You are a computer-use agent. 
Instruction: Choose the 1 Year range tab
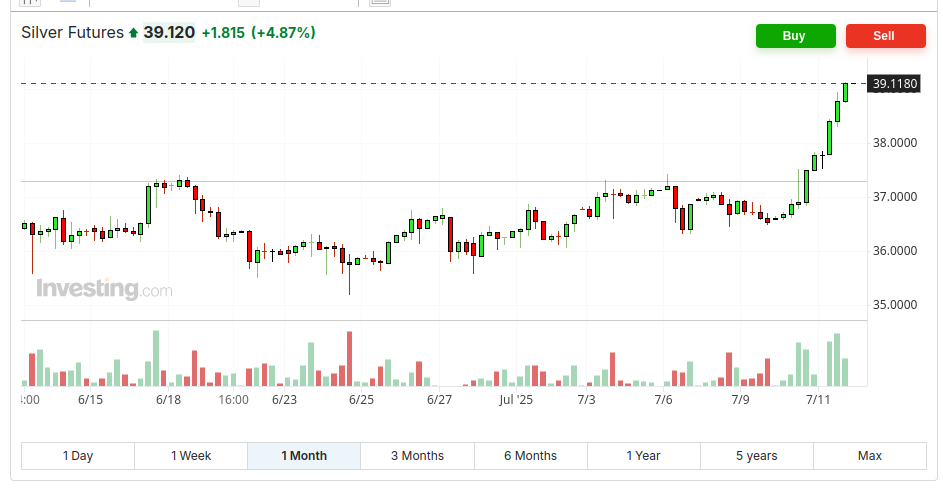[x=644, y=456]
